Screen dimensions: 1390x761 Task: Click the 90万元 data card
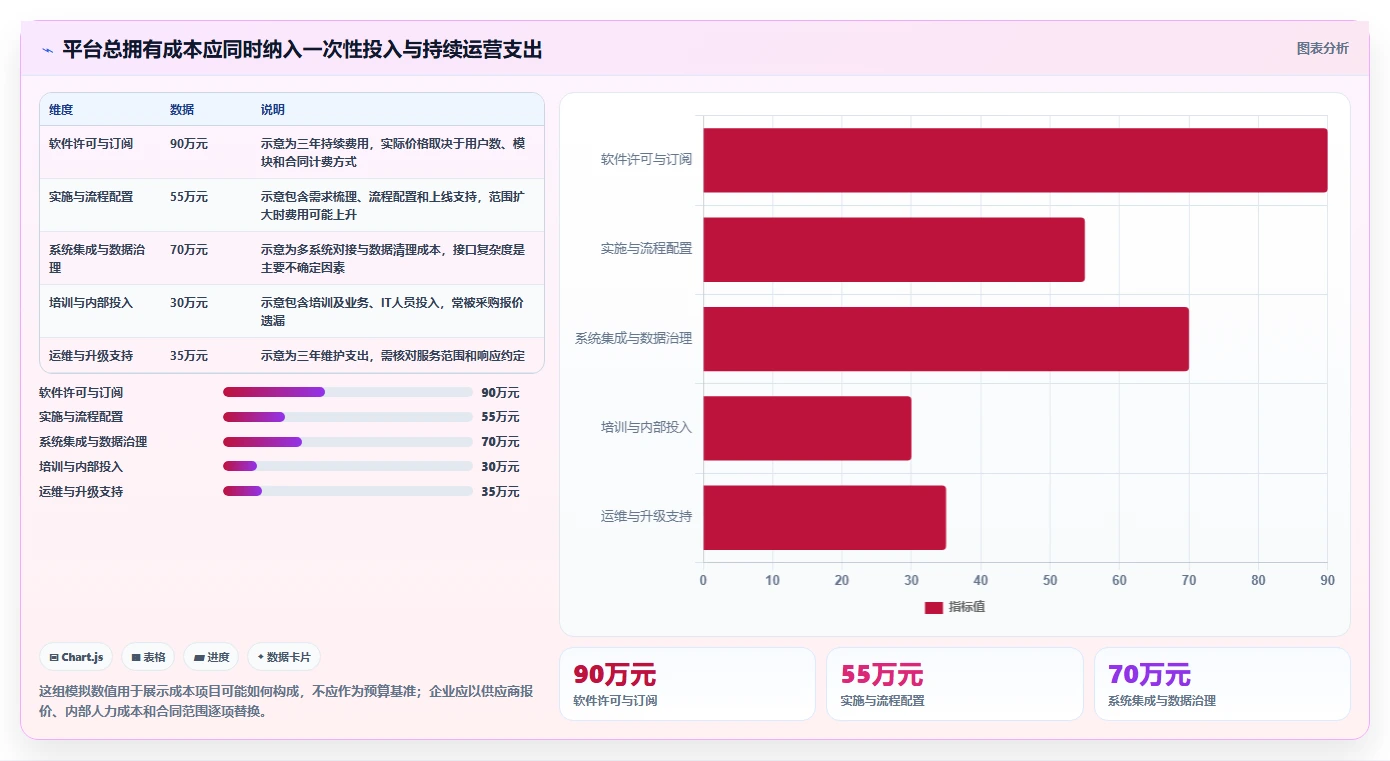(687, 684)
